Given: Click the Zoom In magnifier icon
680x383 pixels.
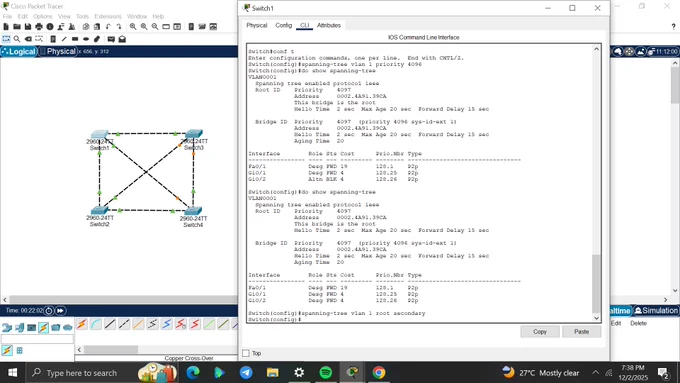Looking at the screenshot, I should coord(133,27).
